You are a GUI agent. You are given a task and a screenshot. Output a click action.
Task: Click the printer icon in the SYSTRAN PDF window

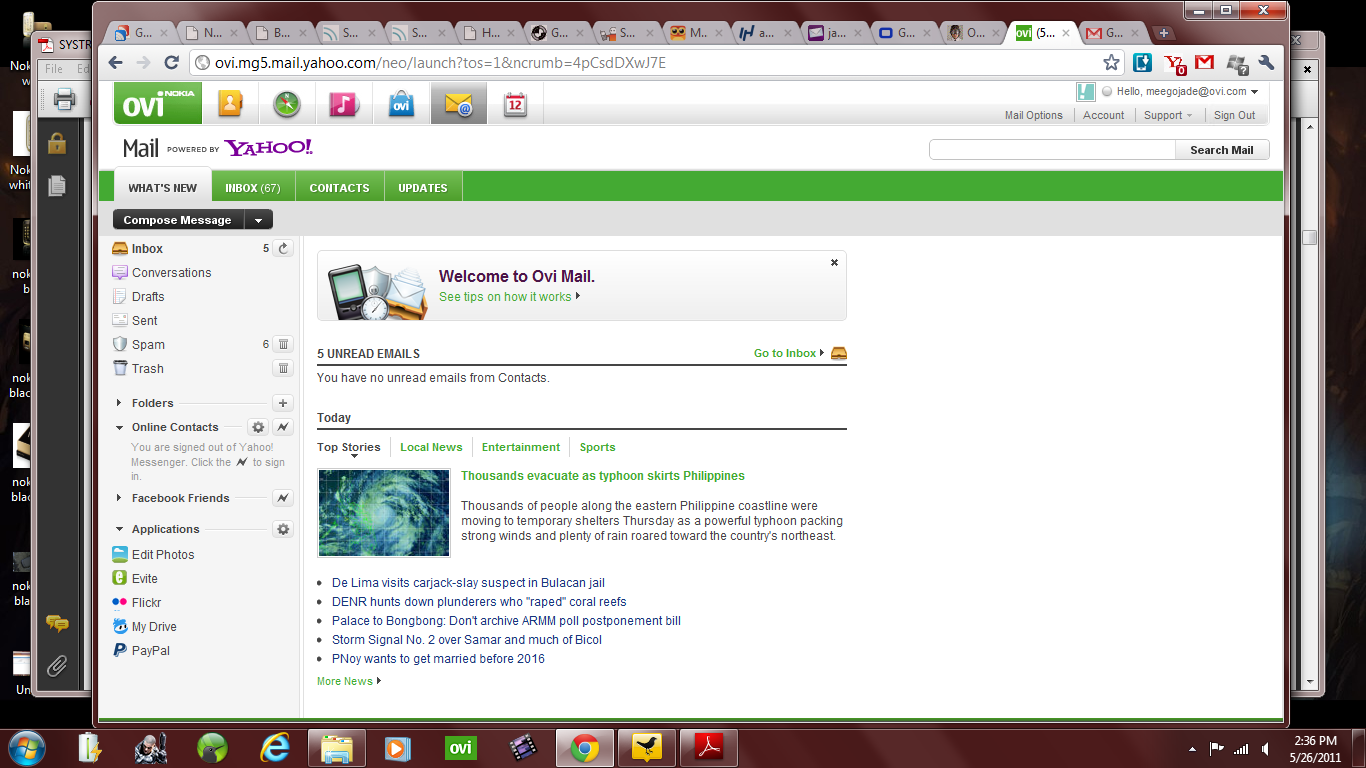click(x=64, y=99)
